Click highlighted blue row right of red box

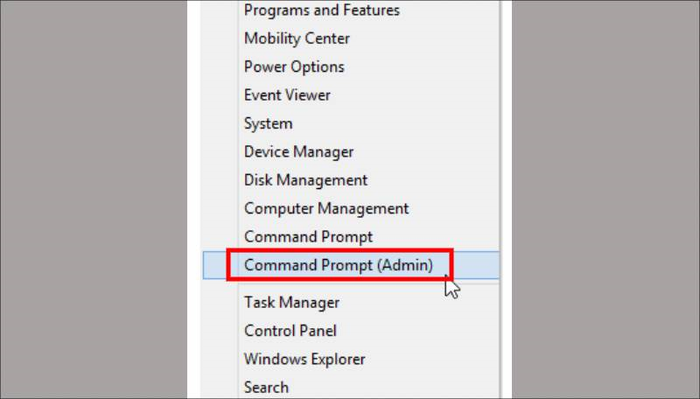coord(476,265)
